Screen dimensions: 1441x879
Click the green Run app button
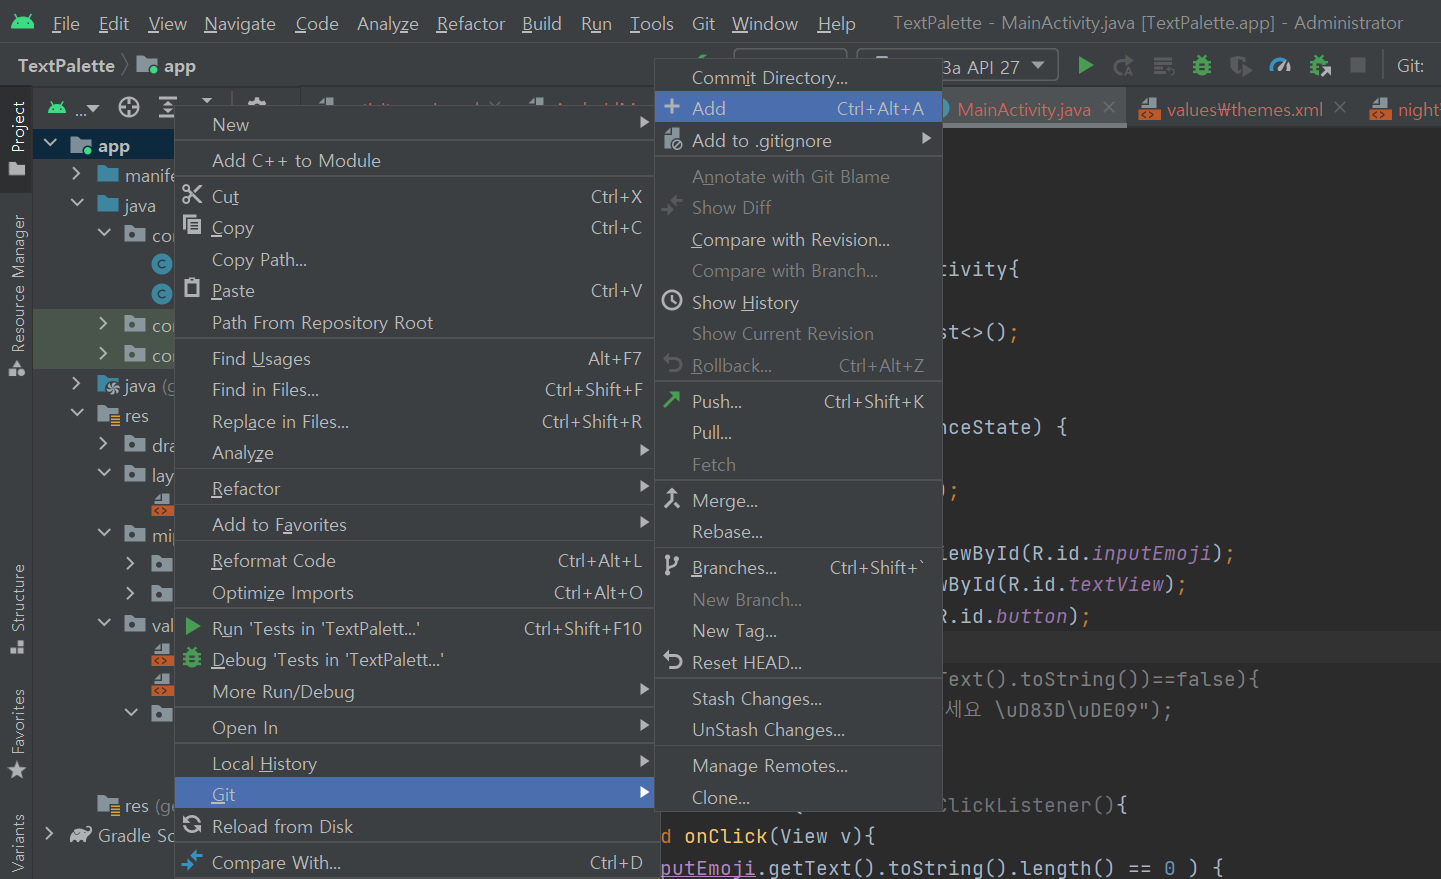pyautogui.click(x=1085, y=66)
